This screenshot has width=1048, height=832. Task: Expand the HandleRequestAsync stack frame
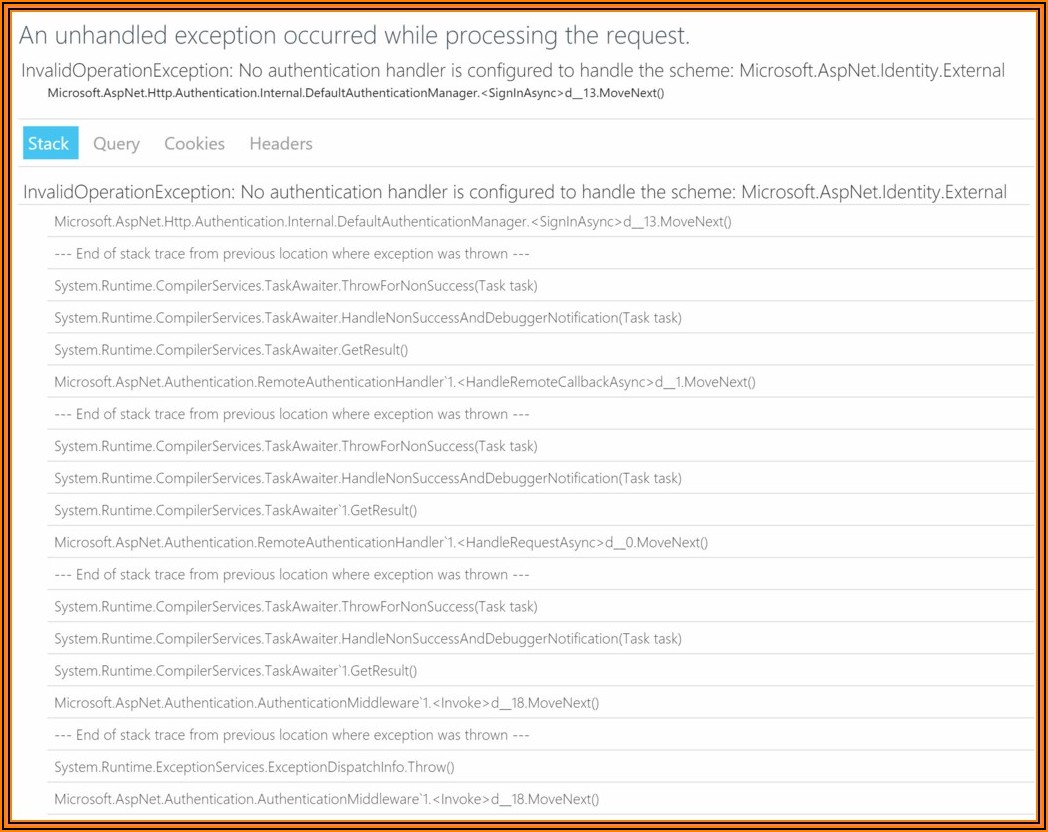(x=380, y=543)
